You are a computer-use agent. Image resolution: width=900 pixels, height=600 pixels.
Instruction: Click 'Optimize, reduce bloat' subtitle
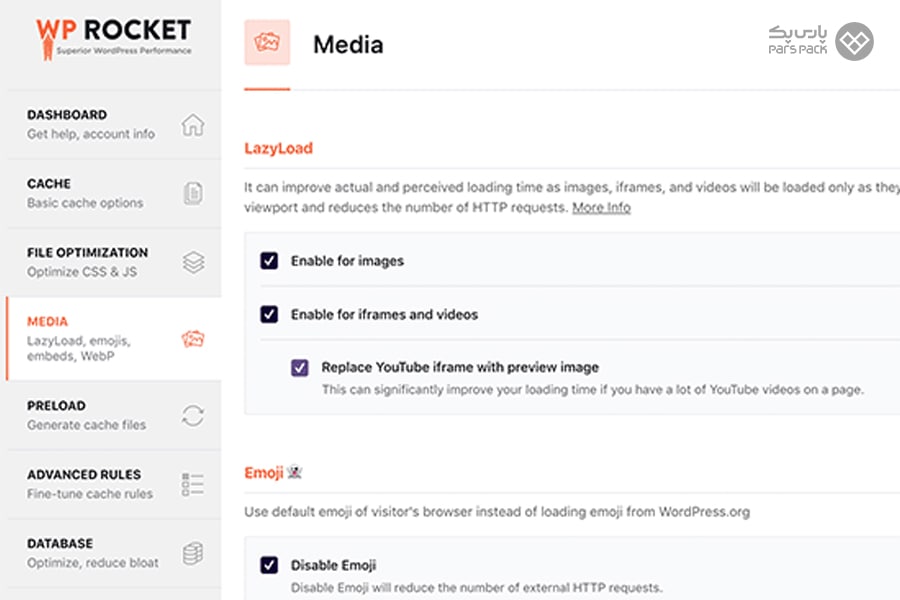(92, 563)
